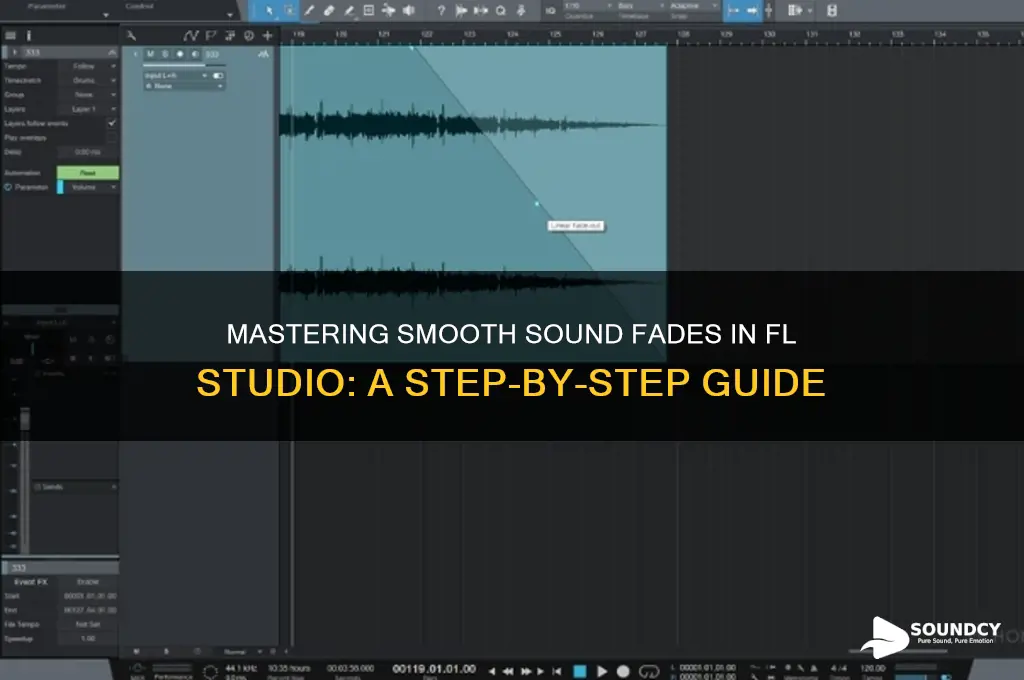
Task: Click the 4/4 time signature
Action: click(839, 668)
